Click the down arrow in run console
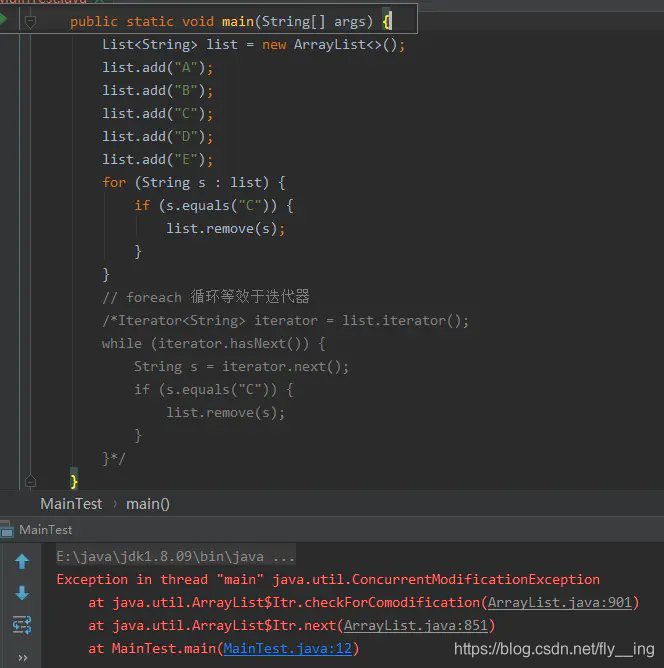This screenshot has width=664, height=668. click(x=22, y=593)
